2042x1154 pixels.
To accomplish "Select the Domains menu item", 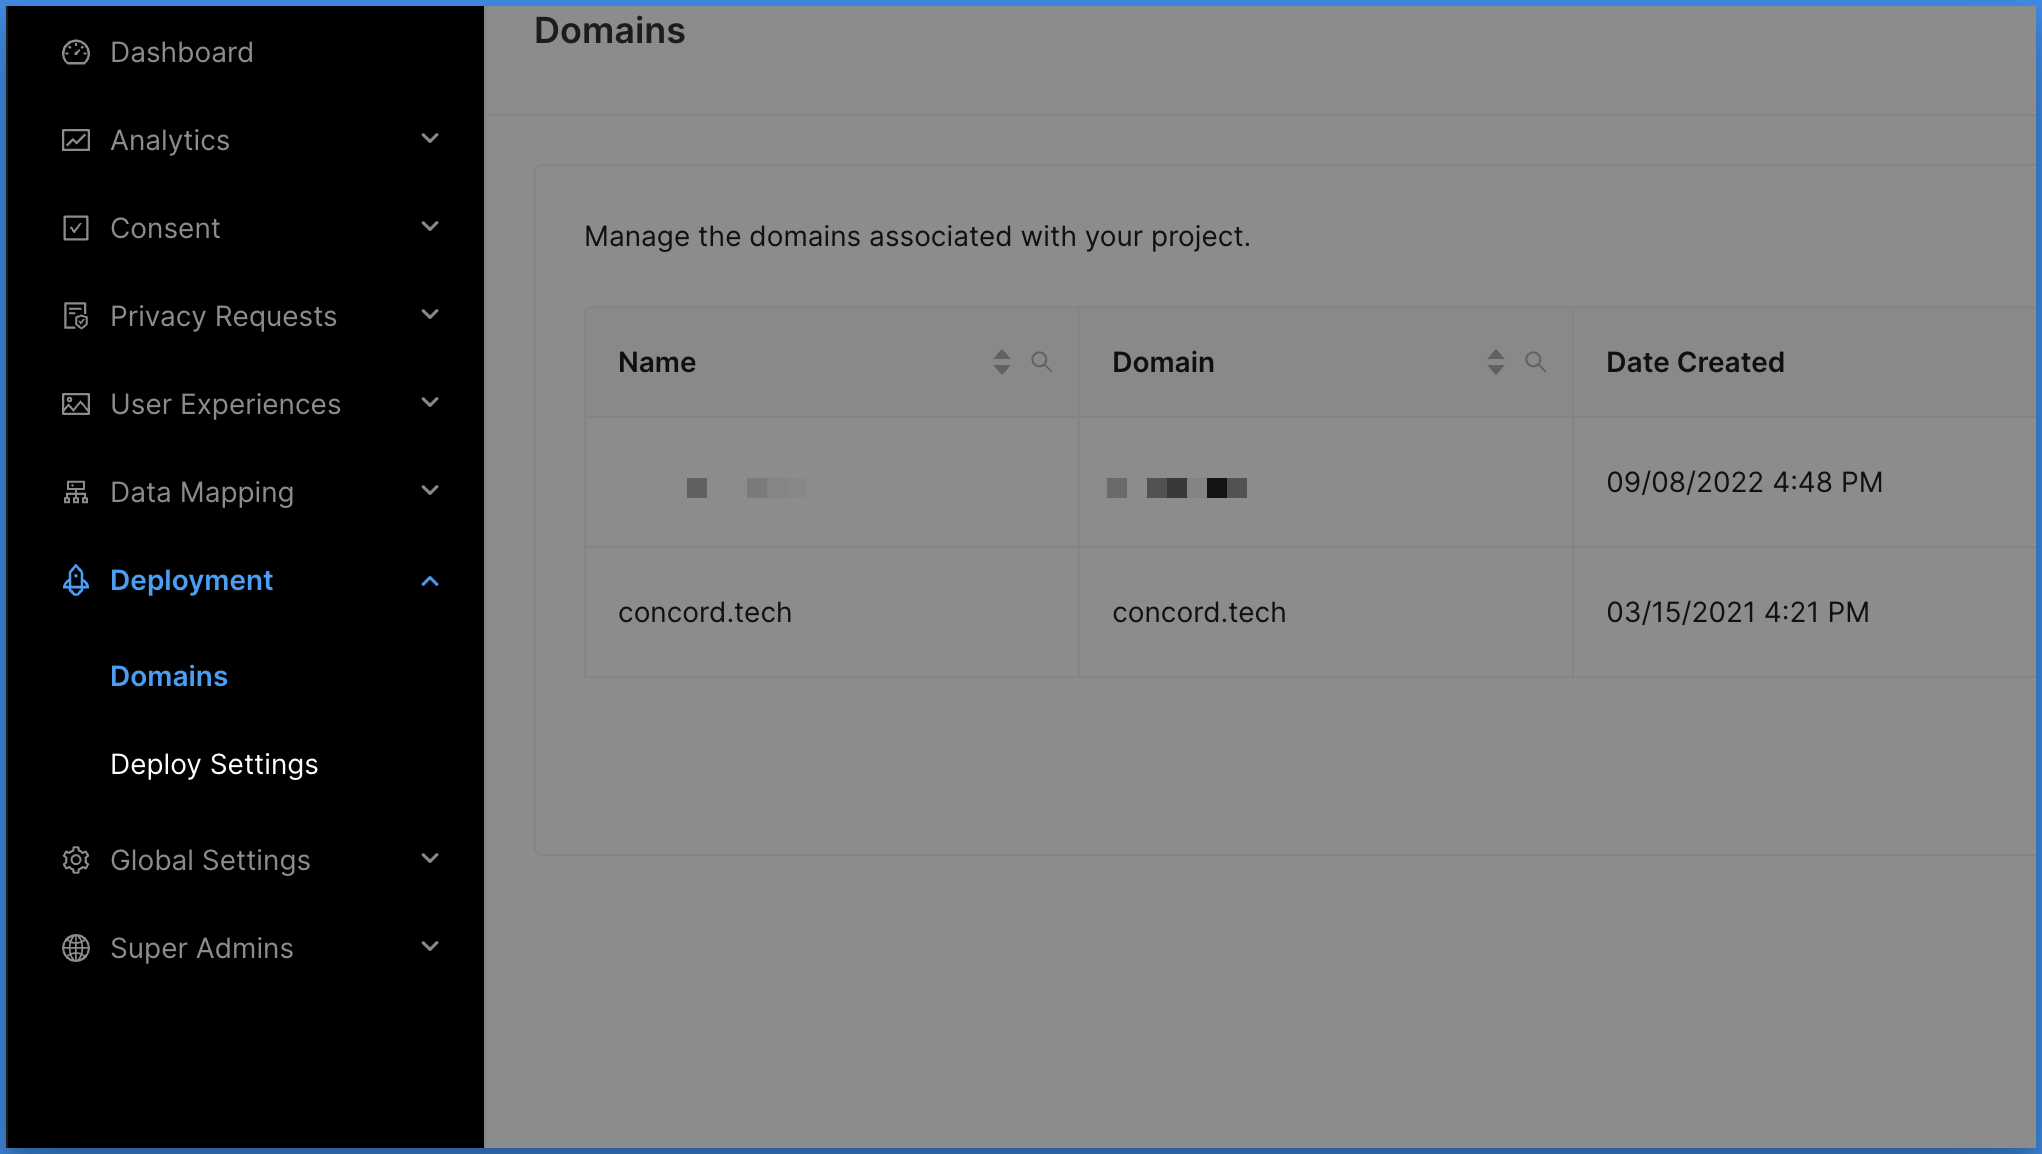I will click(168, 676).
